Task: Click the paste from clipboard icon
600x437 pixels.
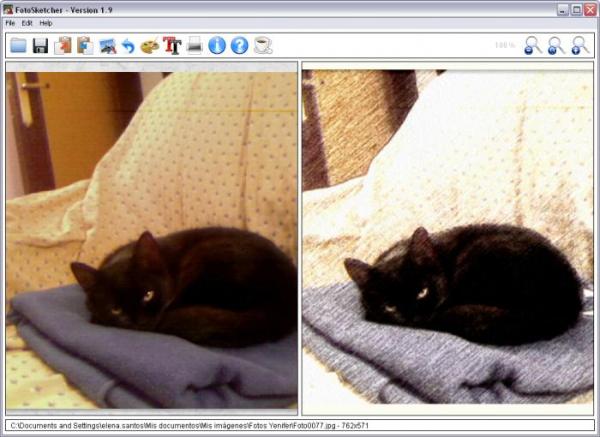Action: click(x=84, y=45)
